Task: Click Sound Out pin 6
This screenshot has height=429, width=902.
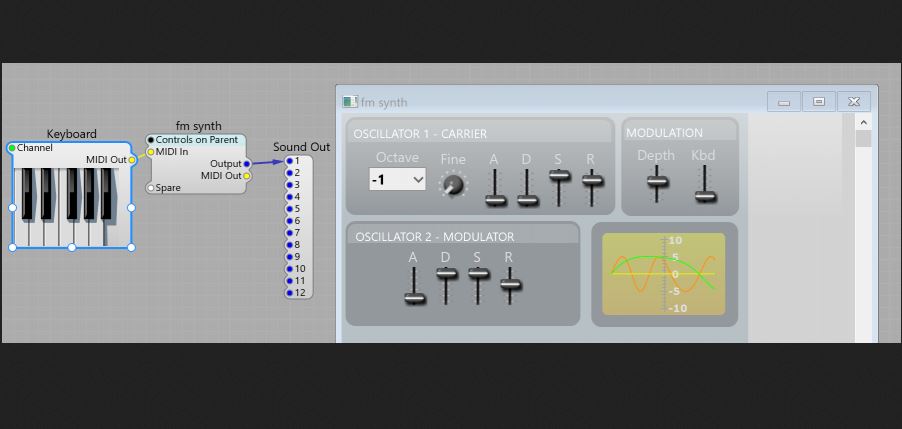Action: [x=289, y=221]
